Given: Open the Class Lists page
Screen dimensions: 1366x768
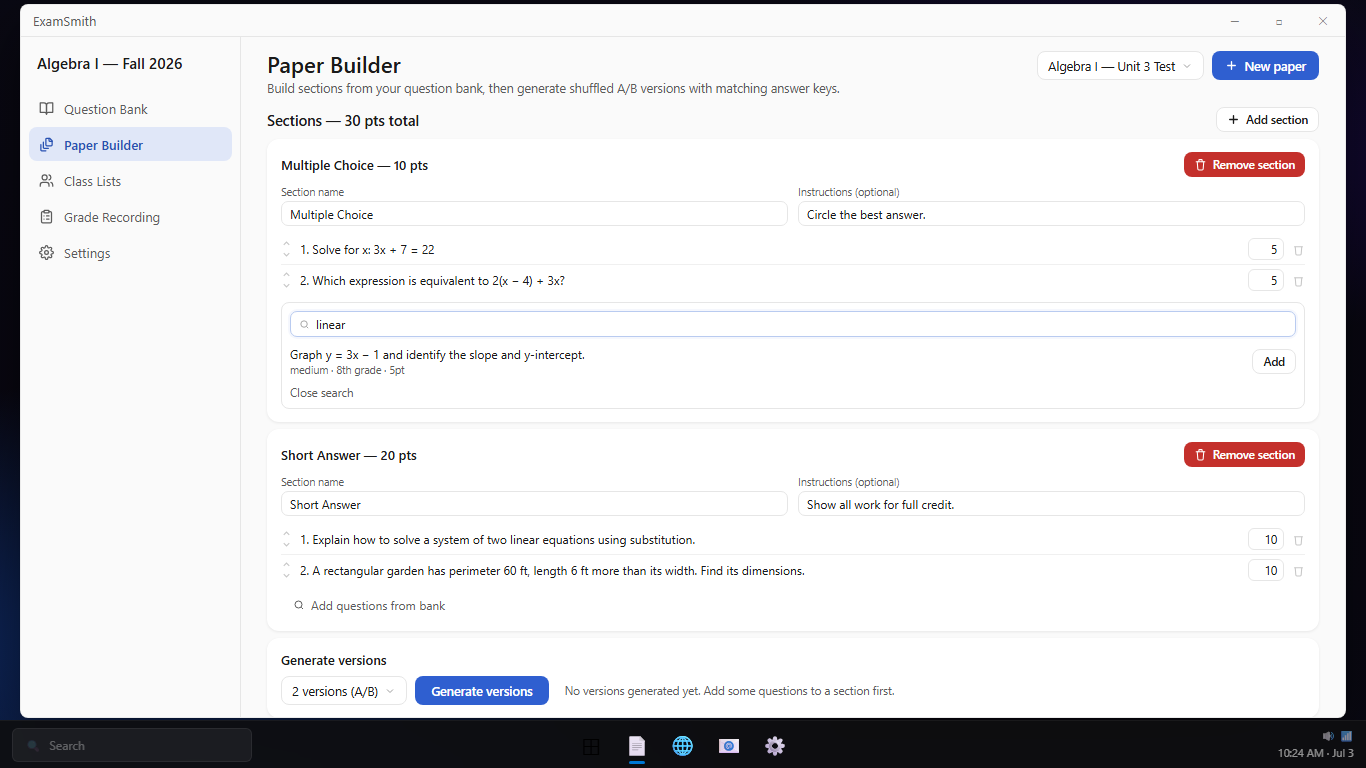Looking at the screenshot, I should point(130,181).
